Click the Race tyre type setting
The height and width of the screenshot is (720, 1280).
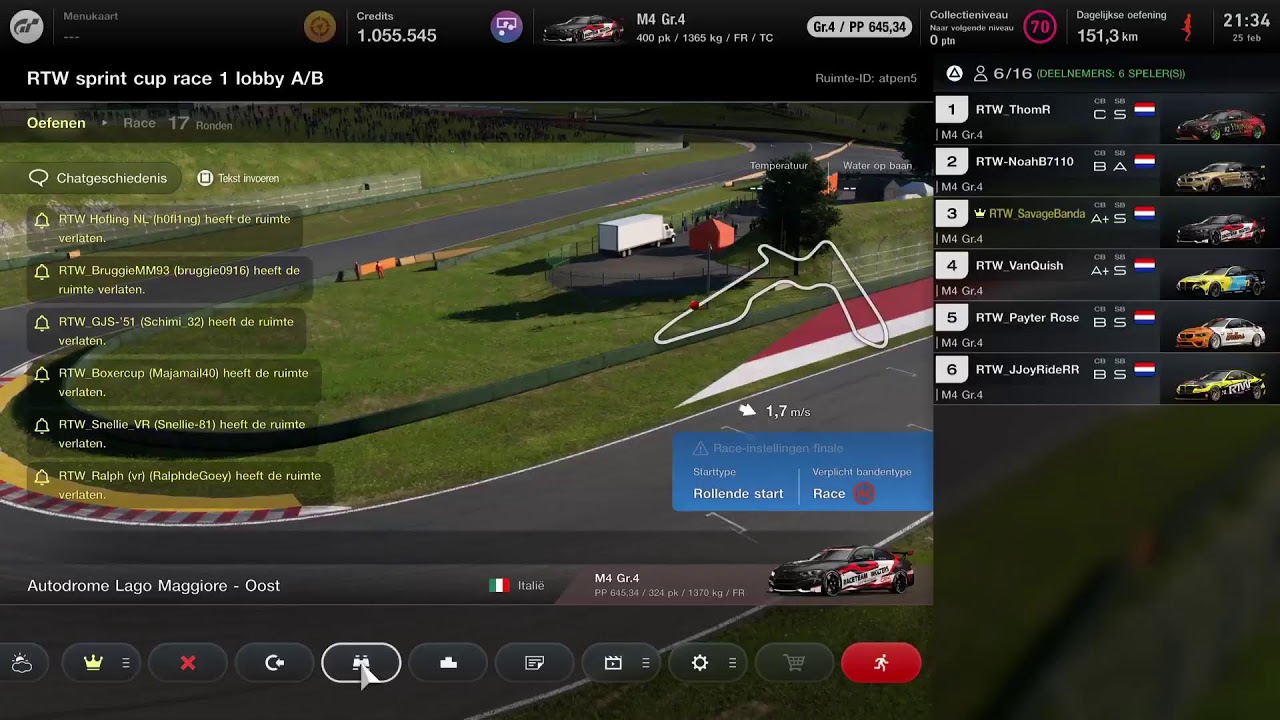tap(829, 493)
